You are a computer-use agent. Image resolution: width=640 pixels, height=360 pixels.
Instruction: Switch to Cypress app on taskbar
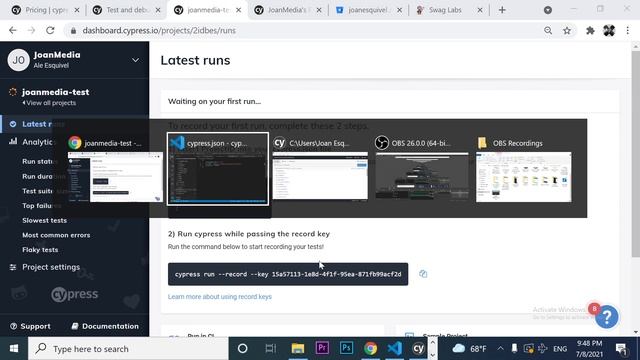coord(418,349)
